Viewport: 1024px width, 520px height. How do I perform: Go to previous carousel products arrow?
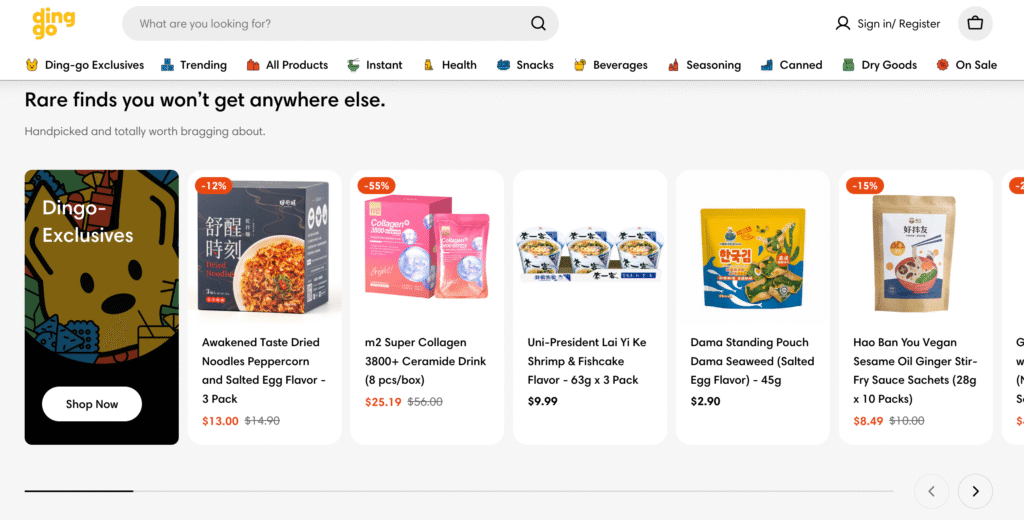pos(931,491)
